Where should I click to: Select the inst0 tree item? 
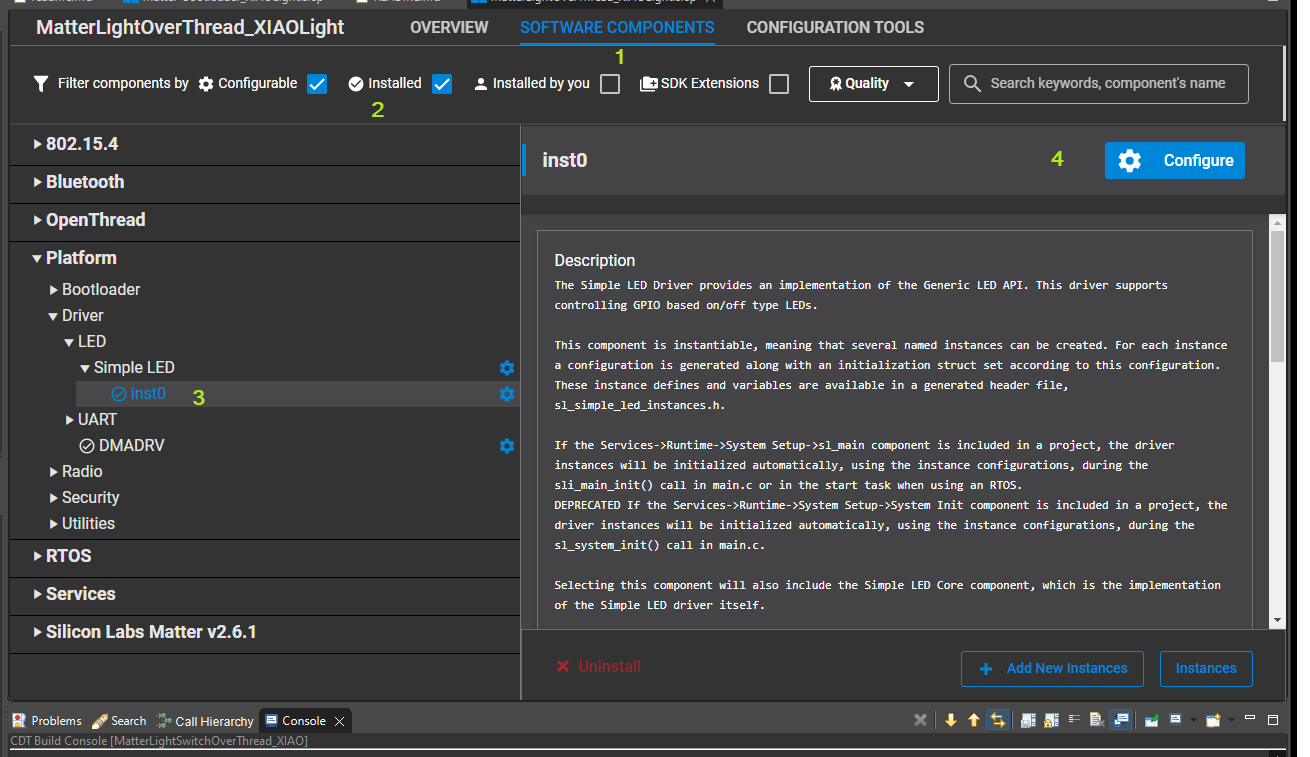[x=148, y=394]
